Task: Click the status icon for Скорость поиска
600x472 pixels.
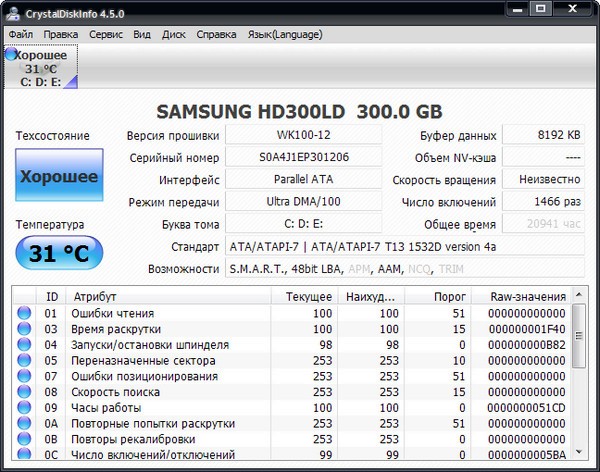Action: (24, 392)
